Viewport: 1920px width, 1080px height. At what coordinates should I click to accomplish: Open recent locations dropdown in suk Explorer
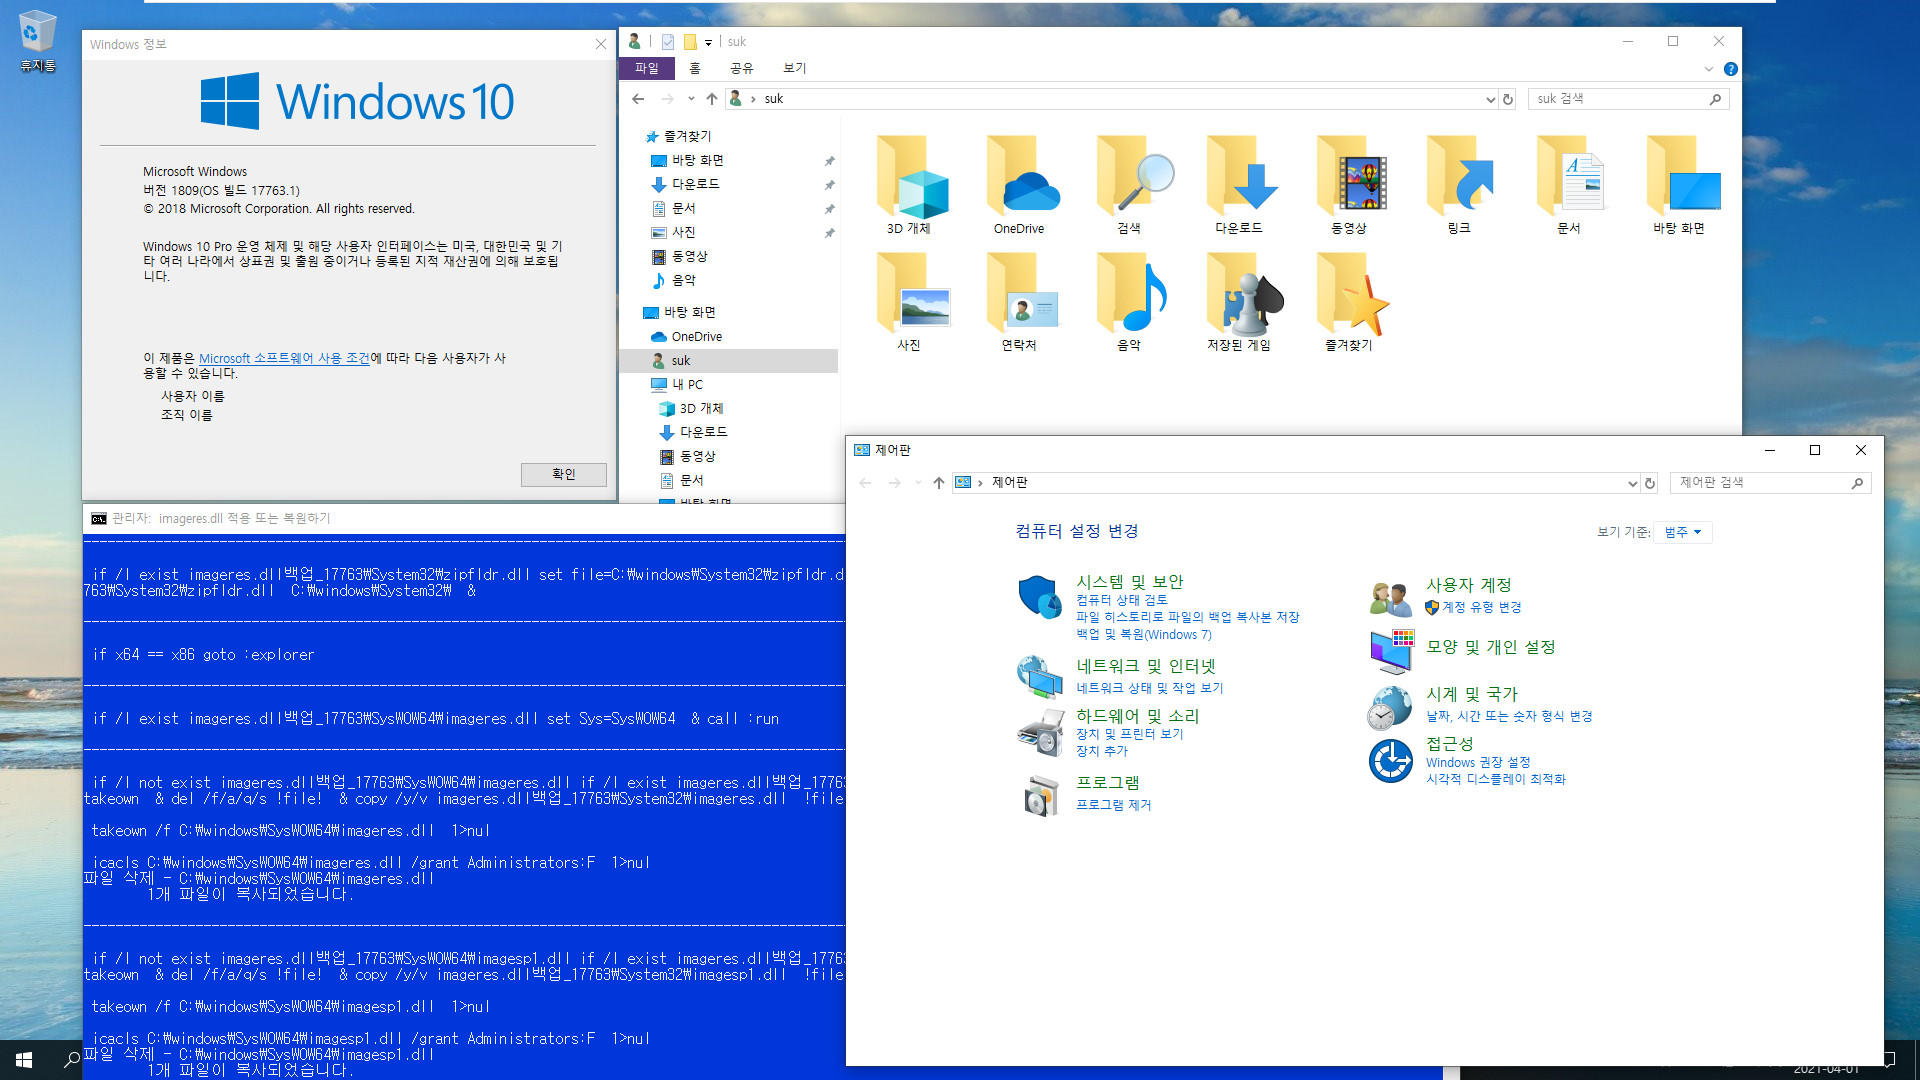691,99
